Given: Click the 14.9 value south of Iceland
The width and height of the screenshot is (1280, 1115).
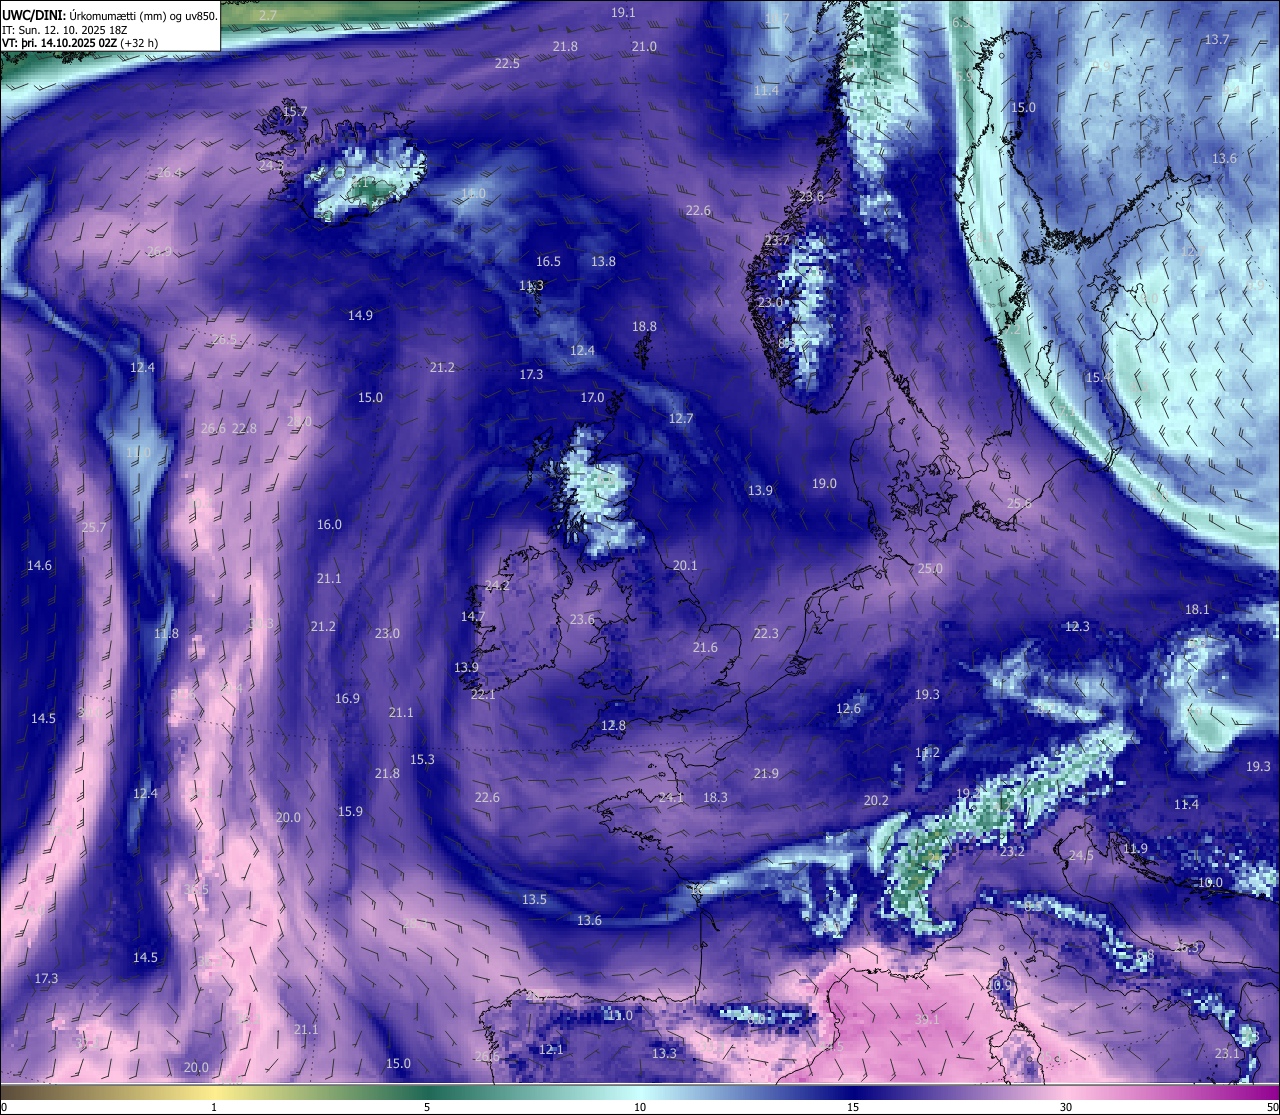Looking at the screenshot, I should coord(360,315).
